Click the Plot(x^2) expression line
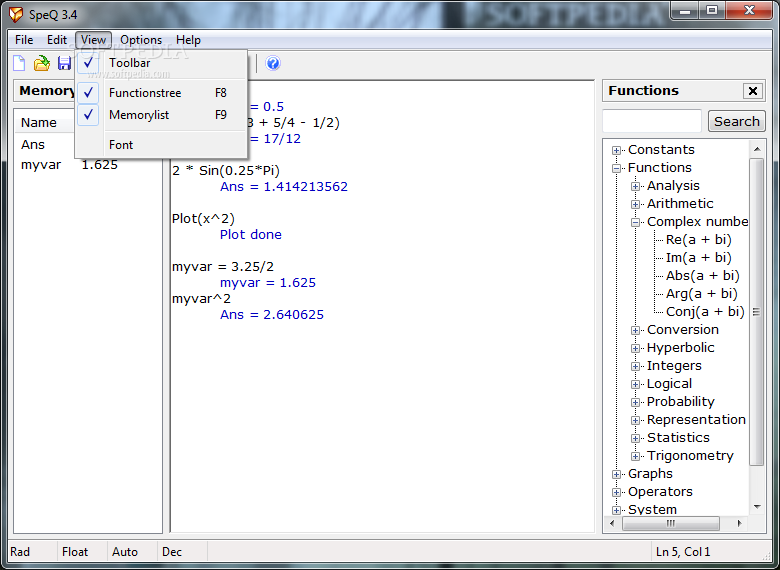The height and width of the screenshot is (570, 780). point(203,219)
